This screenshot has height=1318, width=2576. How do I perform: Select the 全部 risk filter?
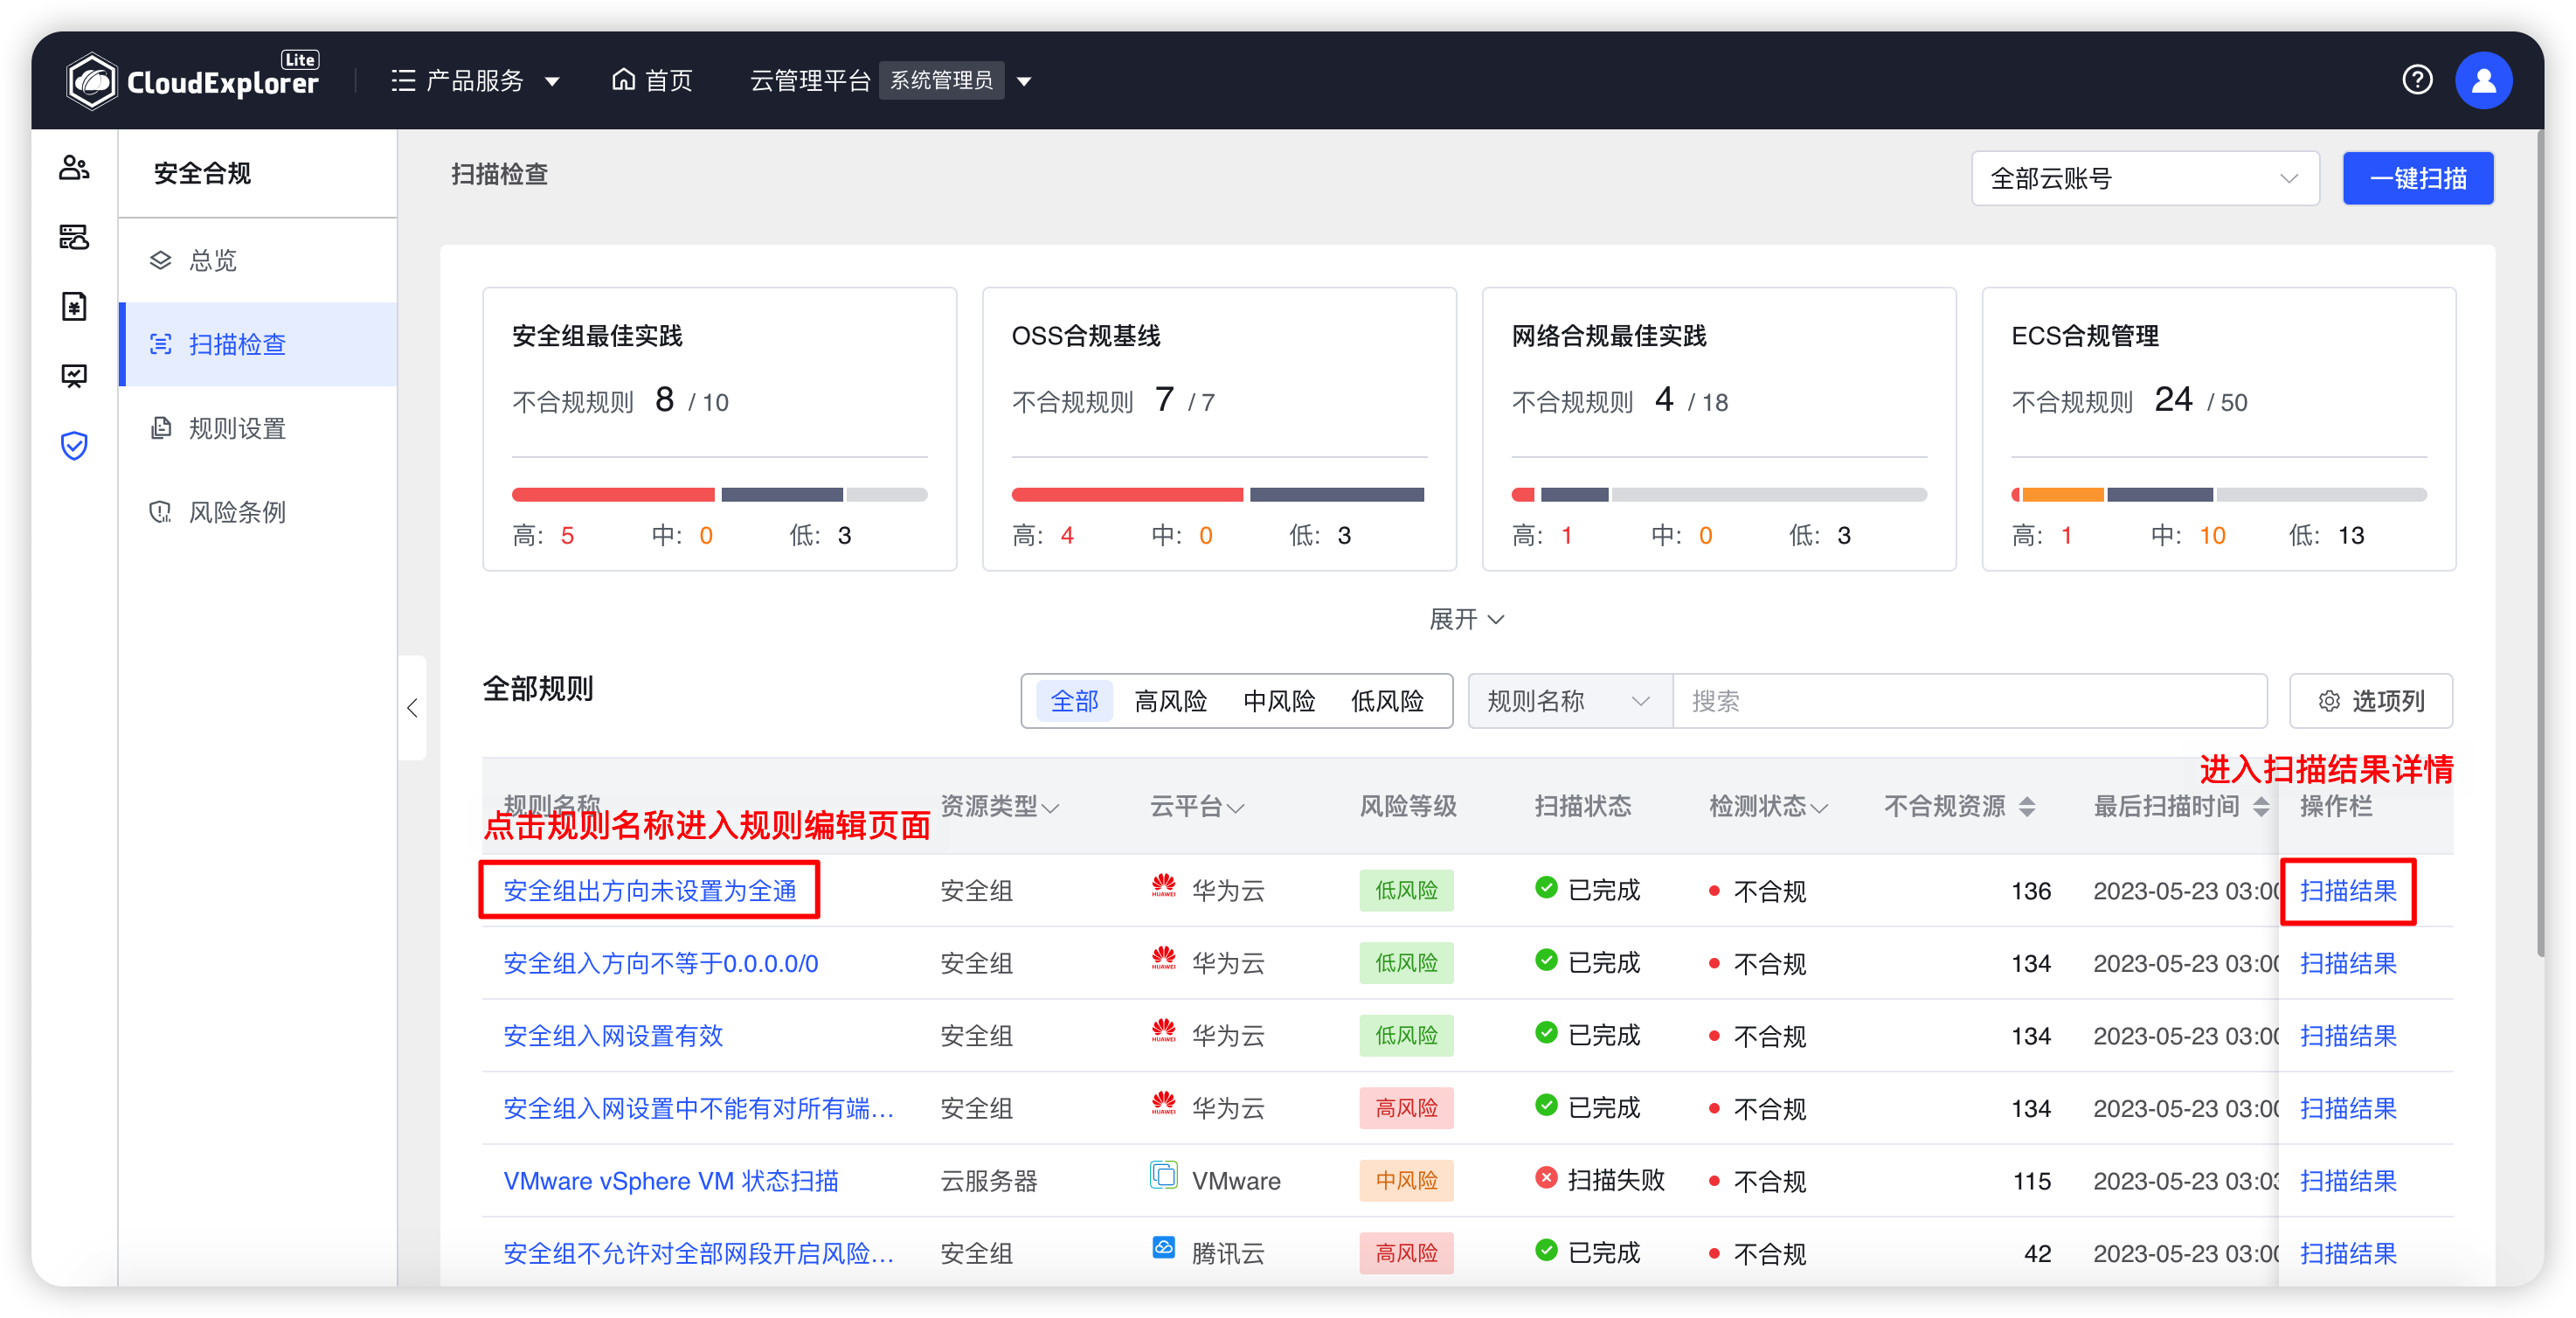[x=1074, y=701]
